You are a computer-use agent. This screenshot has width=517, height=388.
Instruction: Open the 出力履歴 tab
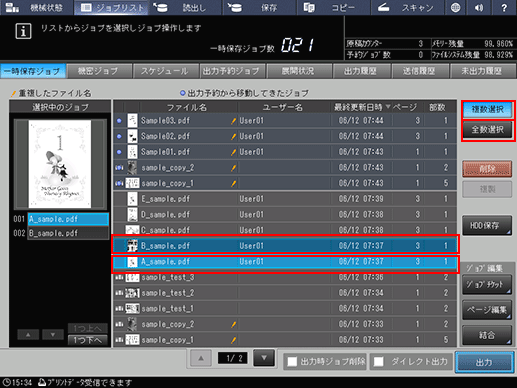point(361,71)
